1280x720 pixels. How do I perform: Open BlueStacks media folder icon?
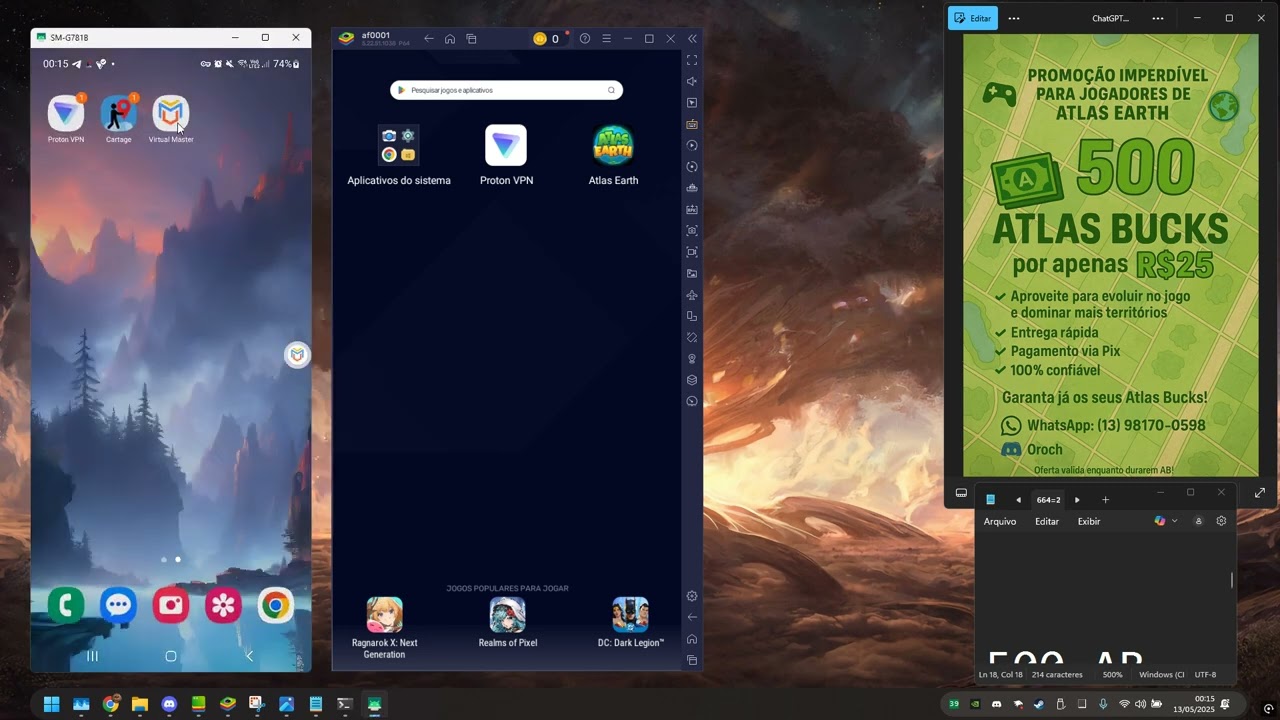coord(692,273)
